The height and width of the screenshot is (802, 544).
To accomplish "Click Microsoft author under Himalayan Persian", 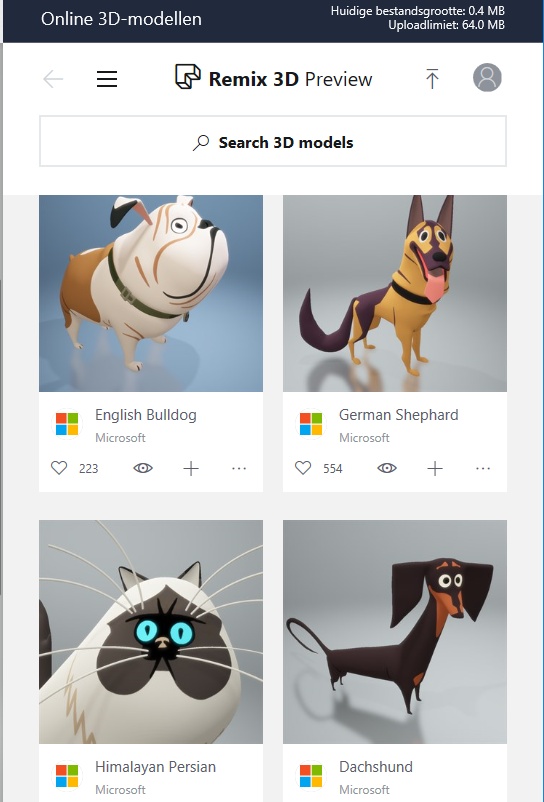I will (120, 790).
